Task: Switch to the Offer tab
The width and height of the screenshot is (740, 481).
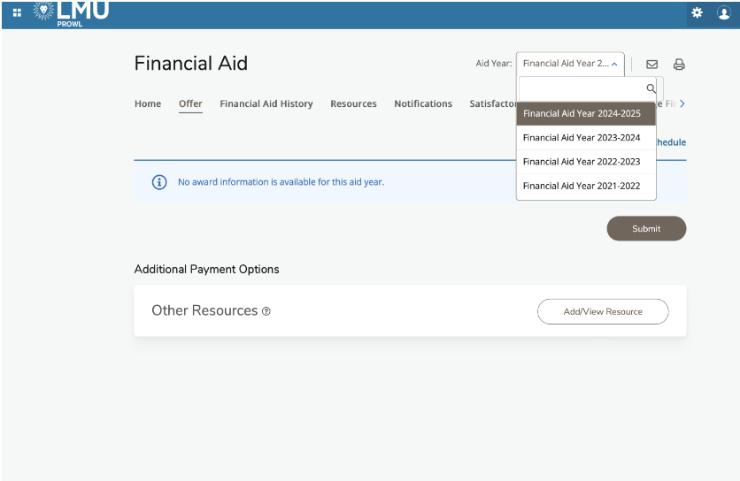Action: coord(190,103)
